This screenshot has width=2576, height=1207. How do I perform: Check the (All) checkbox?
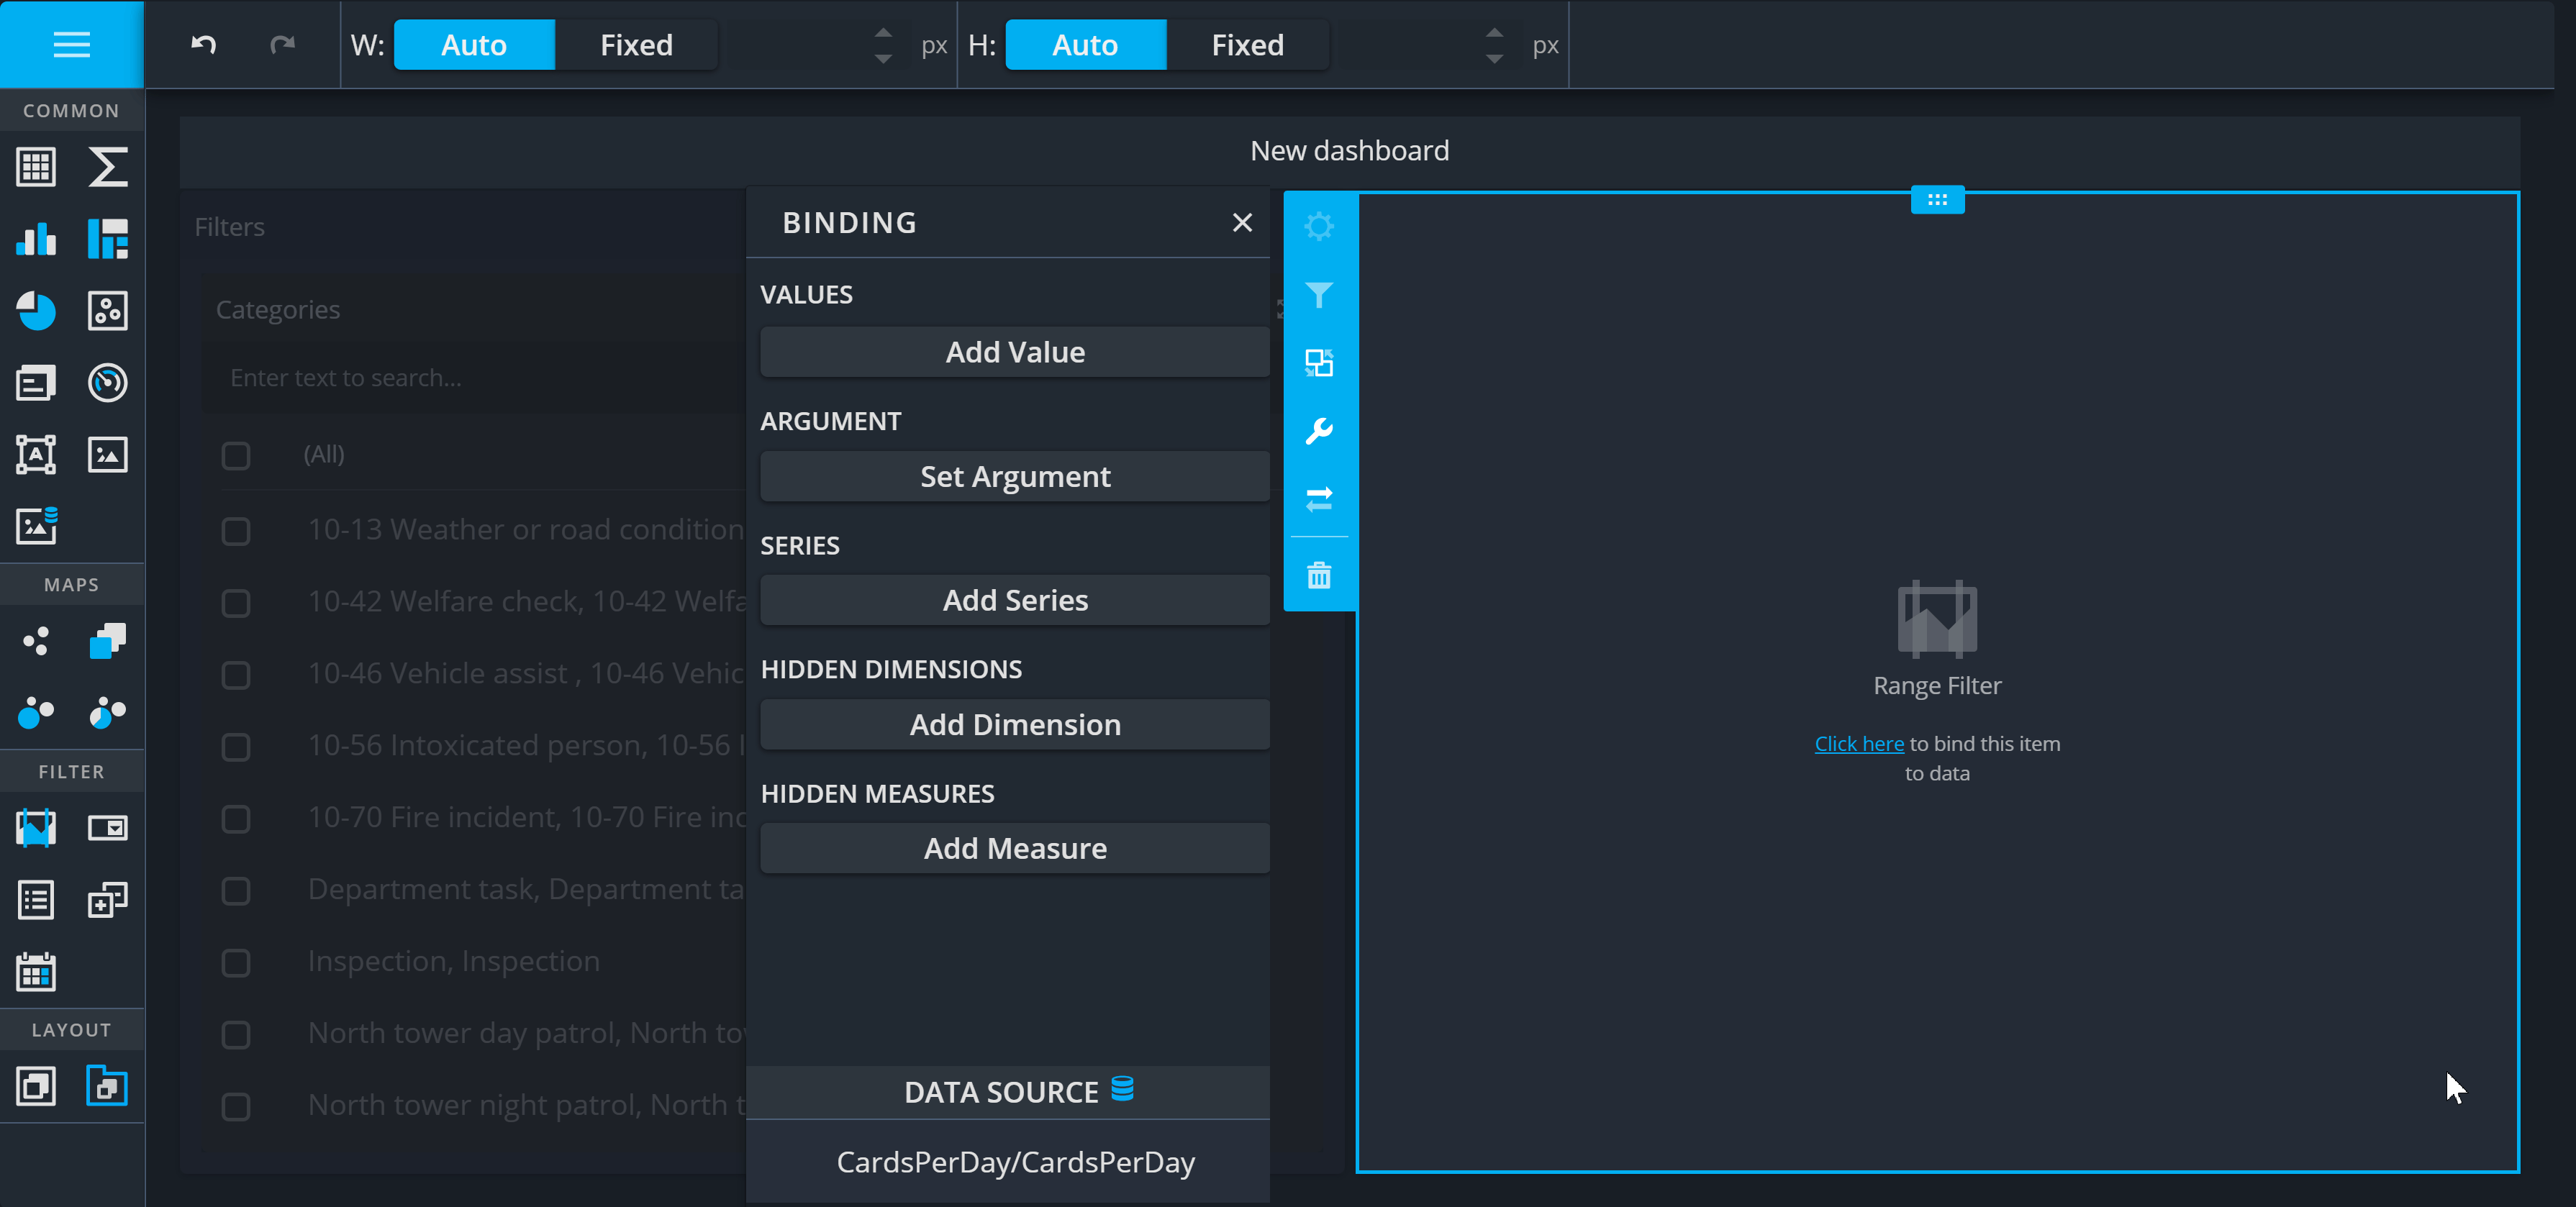point(236,456)
